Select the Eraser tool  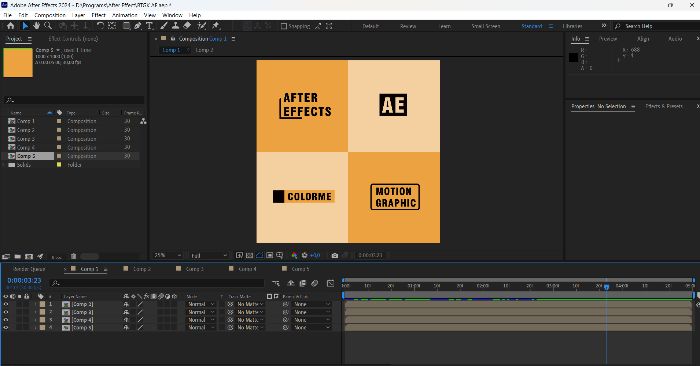point(188,26)
